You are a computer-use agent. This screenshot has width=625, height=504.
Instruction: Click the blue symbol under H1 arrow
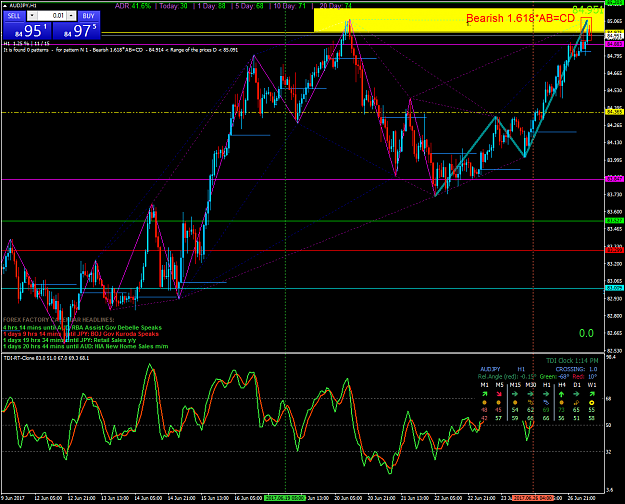546,403
